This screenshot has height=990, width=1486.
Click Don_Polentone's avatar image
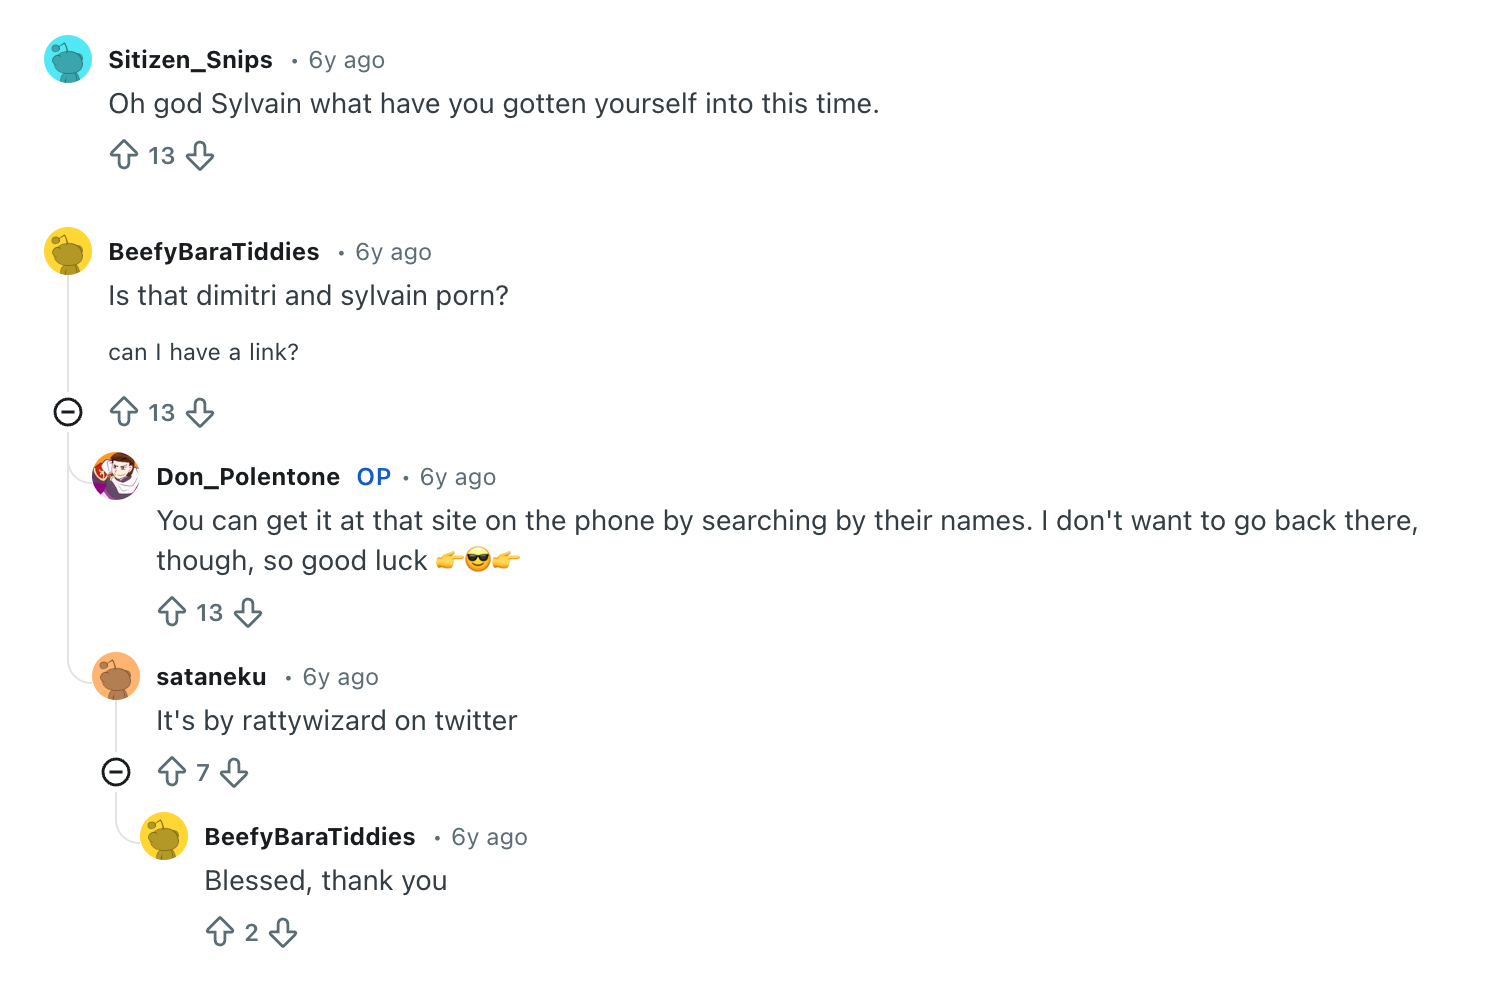click(116, 476)
